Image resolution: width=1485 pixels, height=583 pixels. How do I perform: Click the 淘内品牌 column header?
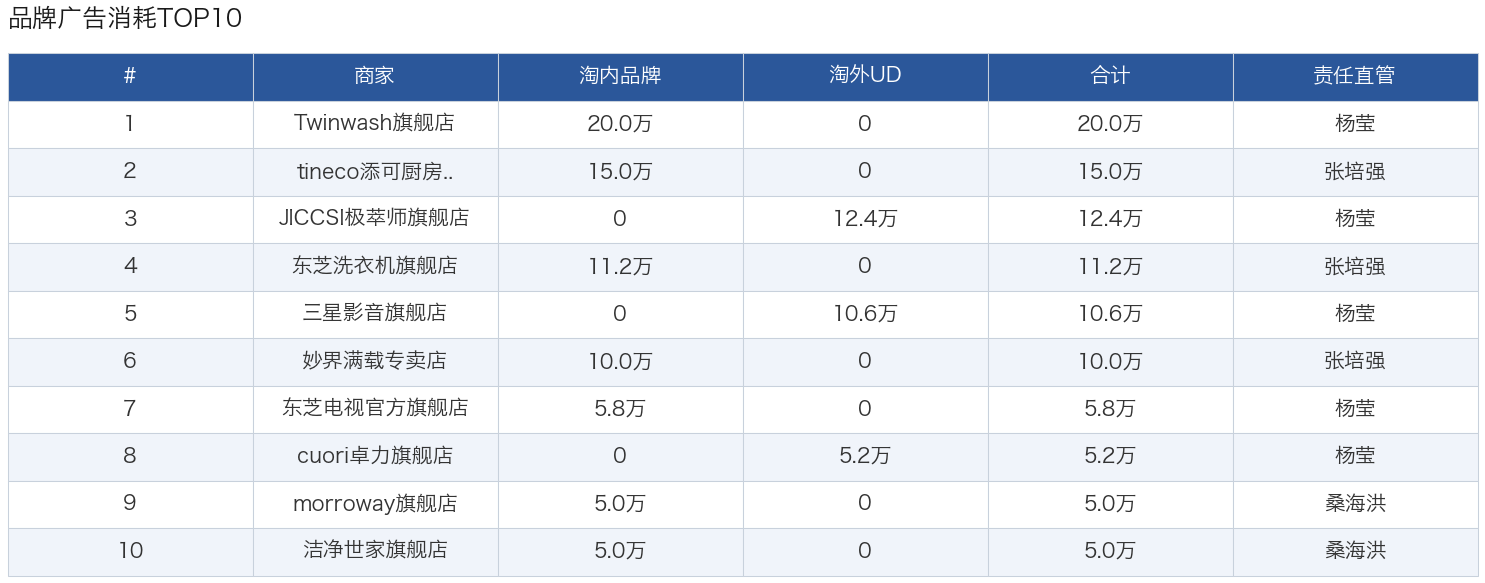coord(620,76)
